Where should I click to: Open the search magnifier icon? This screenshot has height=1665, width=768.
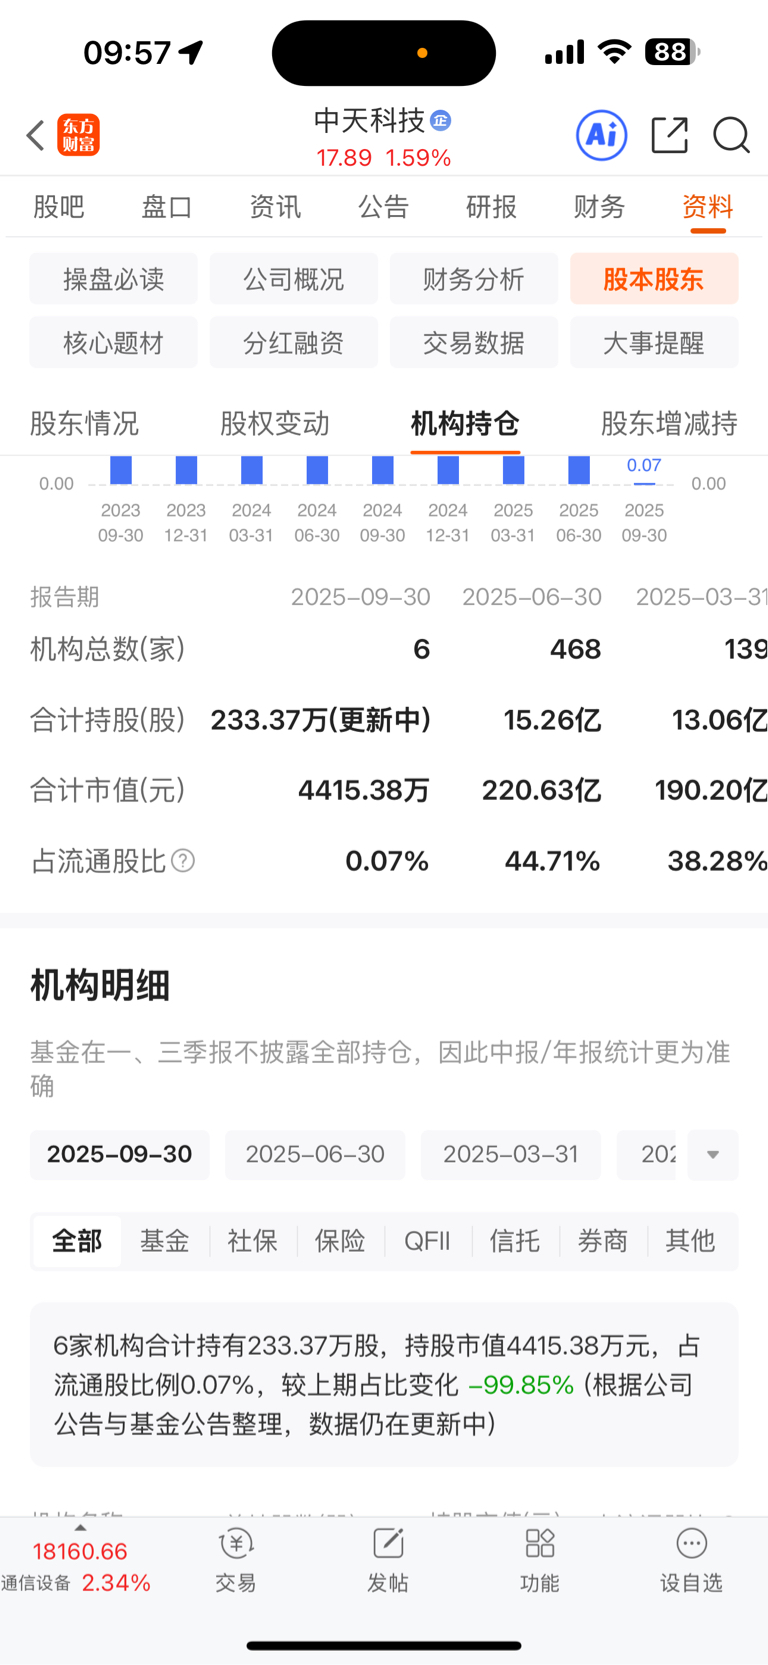[x=732, y=135]
